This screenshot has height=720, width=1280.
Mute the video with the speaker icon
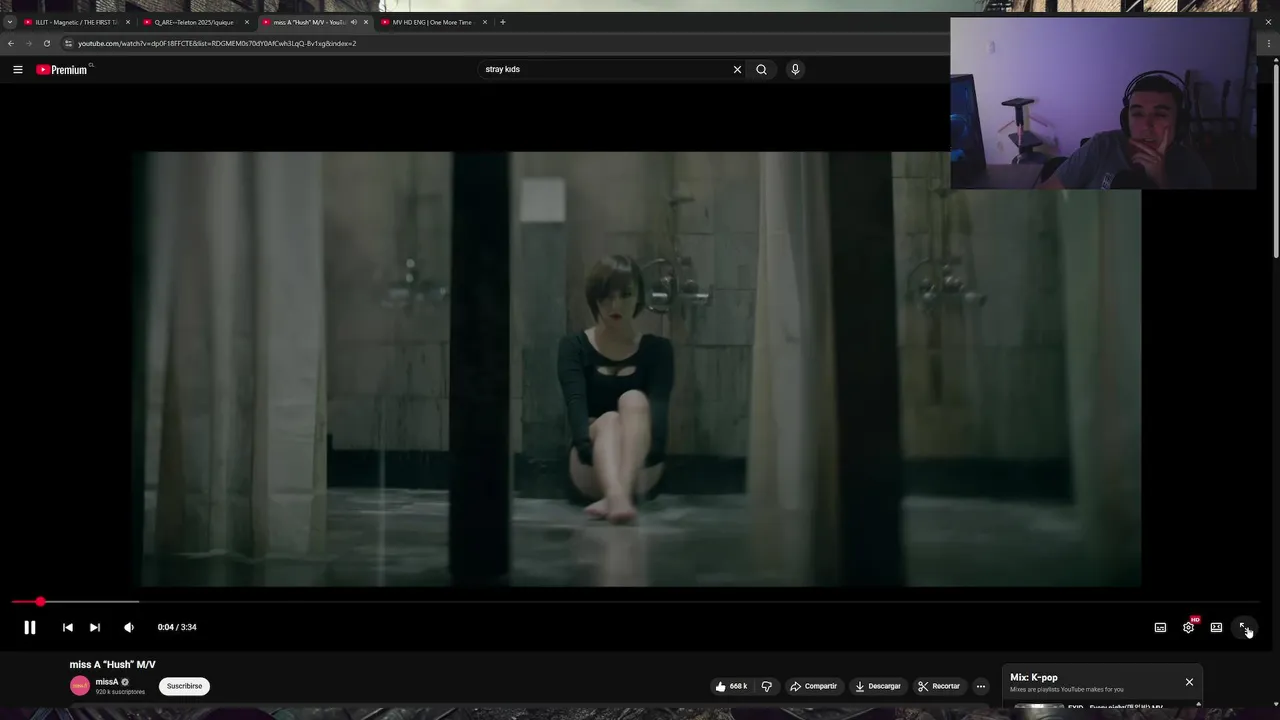pos(129,627)
